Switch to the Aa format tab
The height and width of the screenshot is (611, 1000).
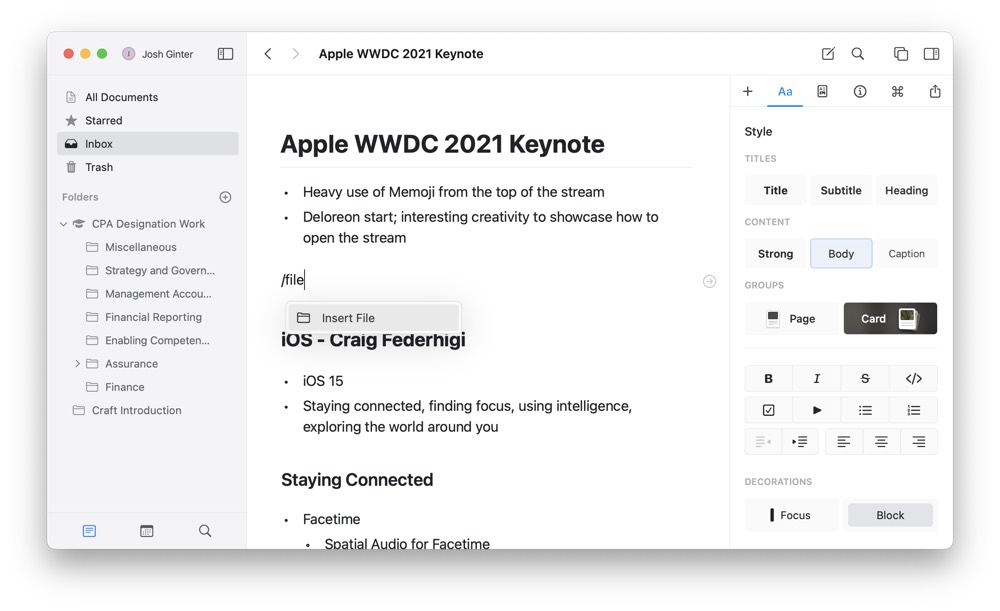click(785, 92)
